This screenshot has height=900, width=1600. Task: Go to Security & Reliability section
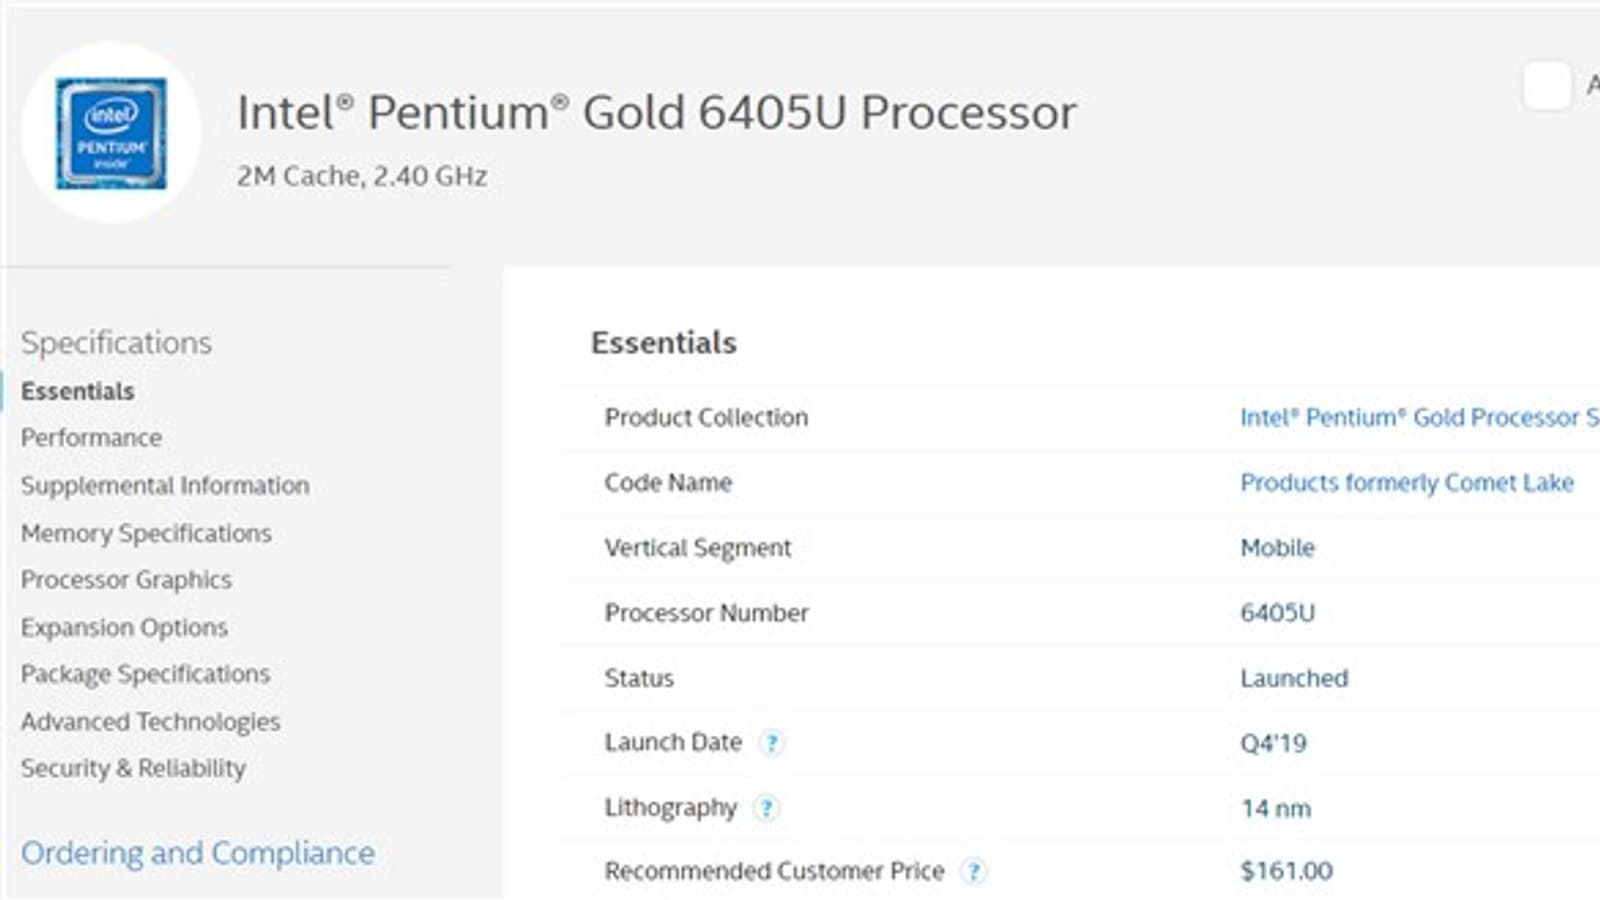pyautogui.click(x=133, y=768)
